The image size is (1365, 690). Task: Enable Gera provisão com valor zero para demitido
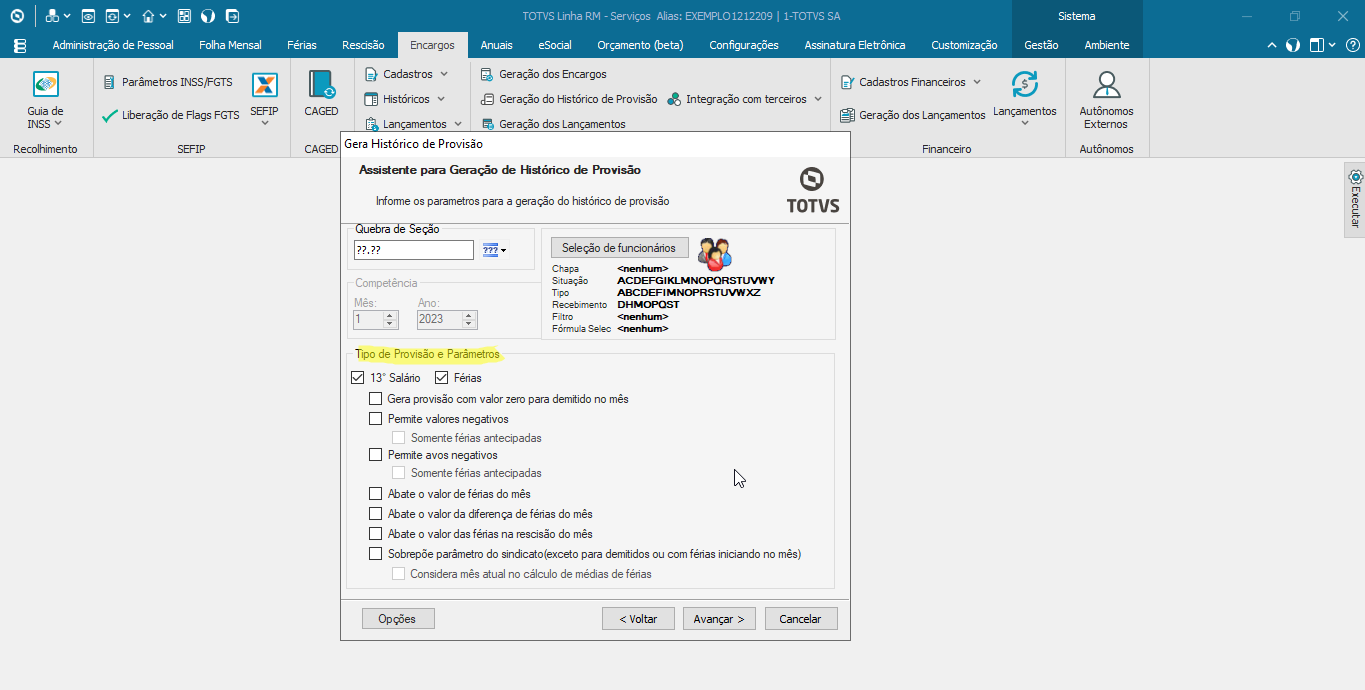coord(376,399)
